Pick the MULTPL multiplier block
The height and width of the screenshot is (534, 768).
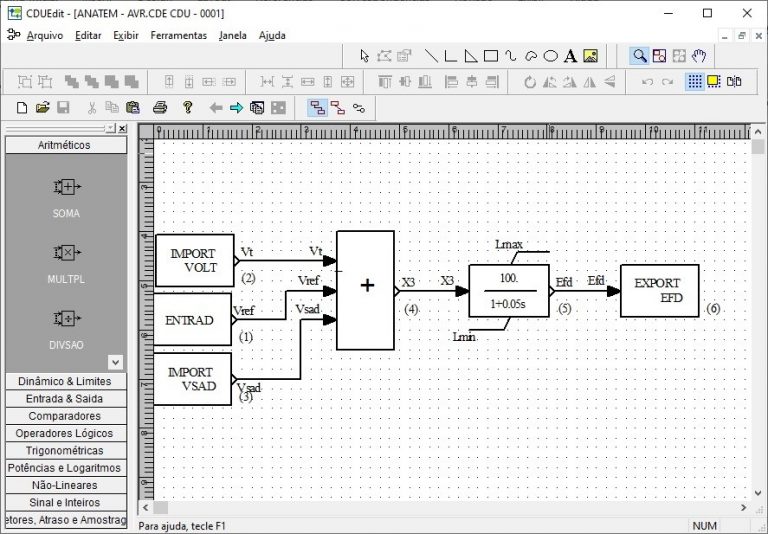[65, 253]
